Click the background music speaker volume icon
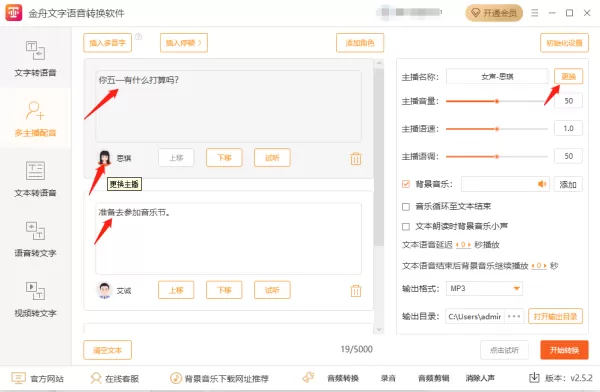Screen dimensions: 600x392 pyautogui.click(x=542, y=184)
